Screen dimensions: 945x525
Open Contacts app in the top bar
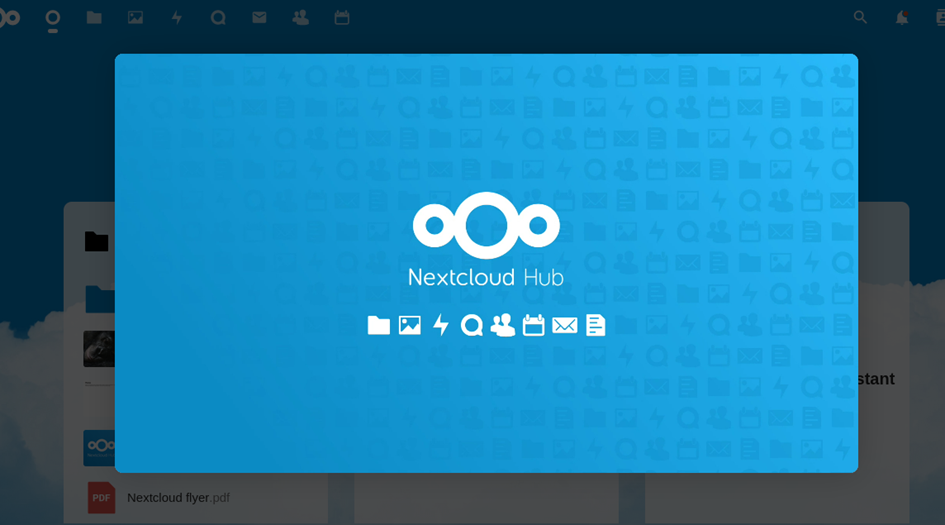click(x=300, y=17)
